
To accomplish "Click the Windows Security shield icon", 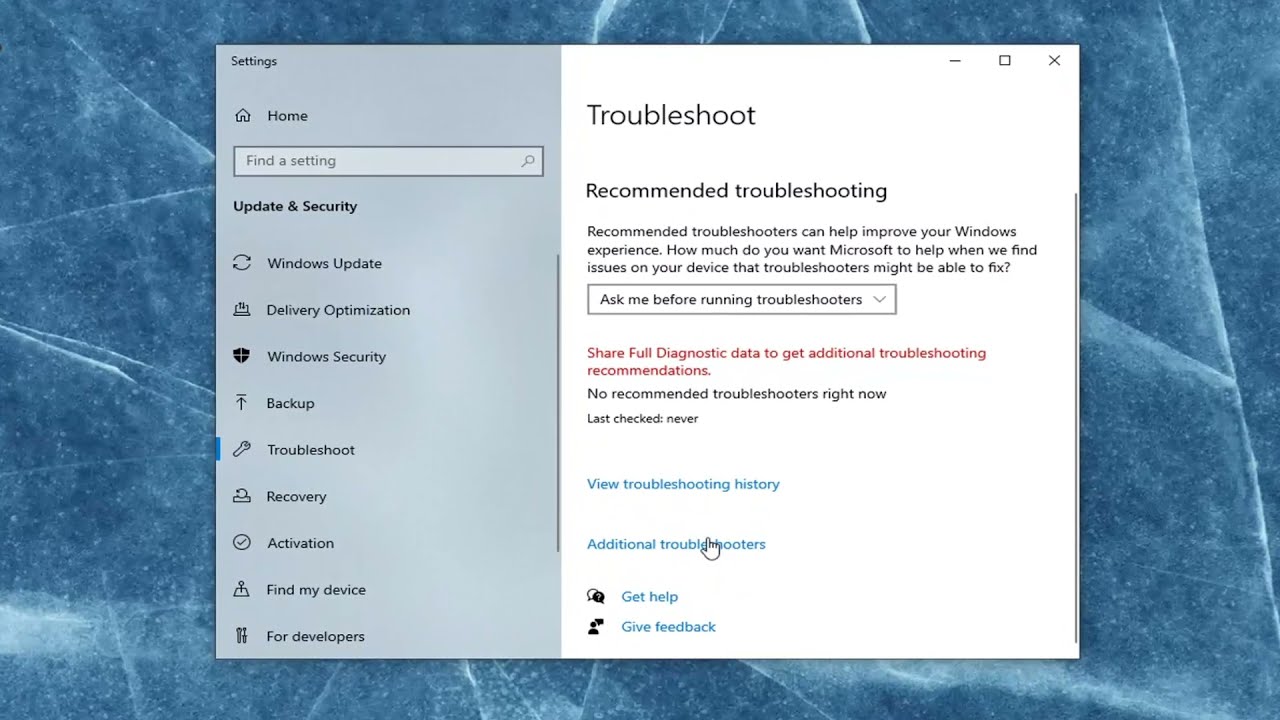I will tap(242, 356).
